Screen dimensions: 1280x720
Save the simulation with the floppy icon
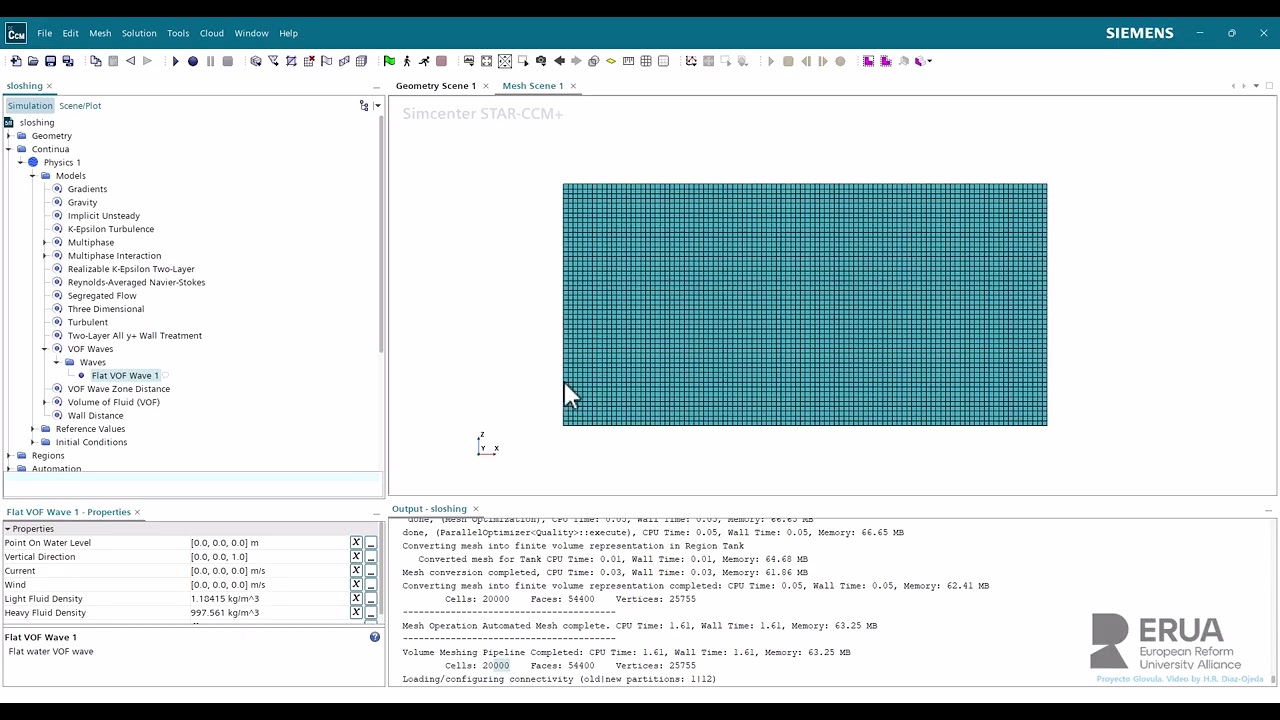(51, 61)
